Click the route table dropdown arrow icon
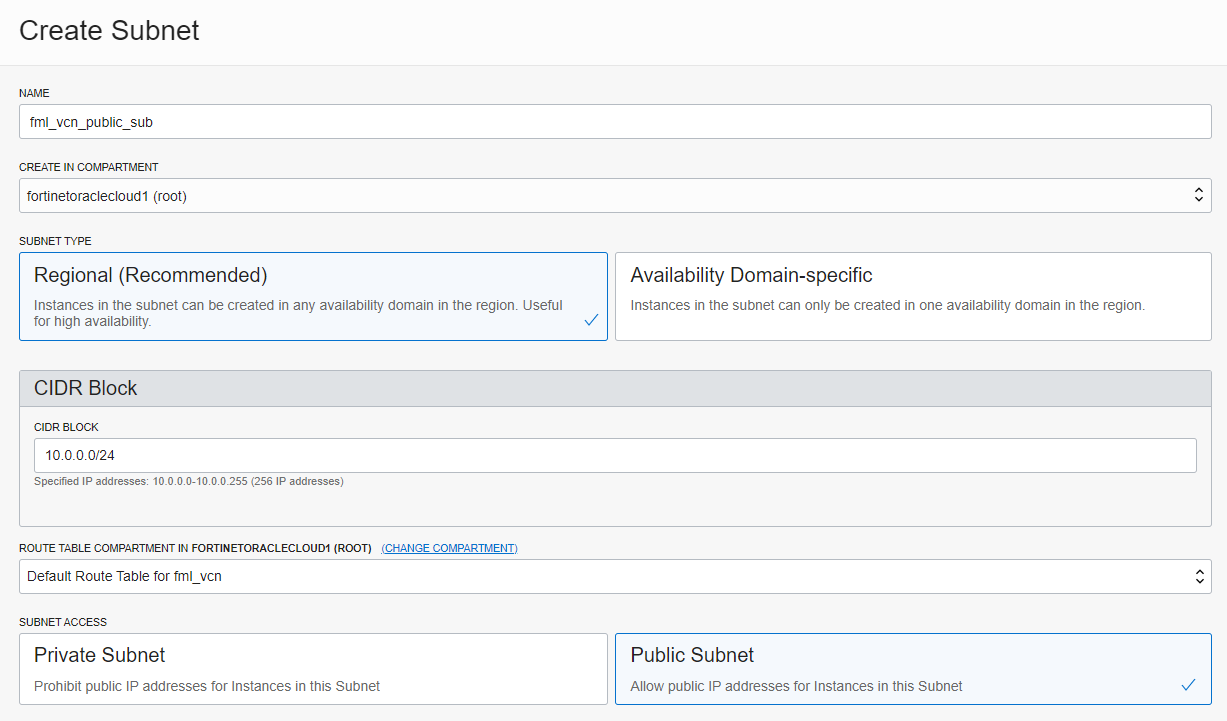The height and width of the screenshot is (721, 1227). (1199, 576)
